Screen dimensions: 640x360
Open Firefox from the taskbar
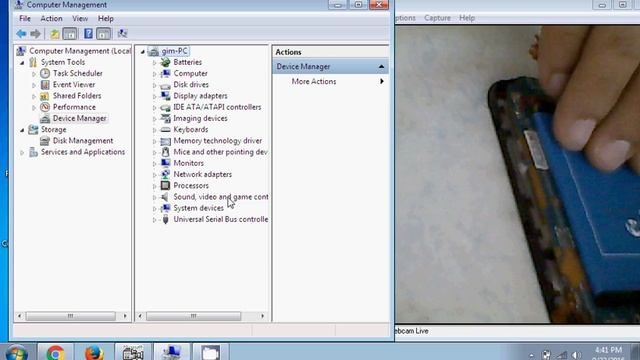coord(94,352)
